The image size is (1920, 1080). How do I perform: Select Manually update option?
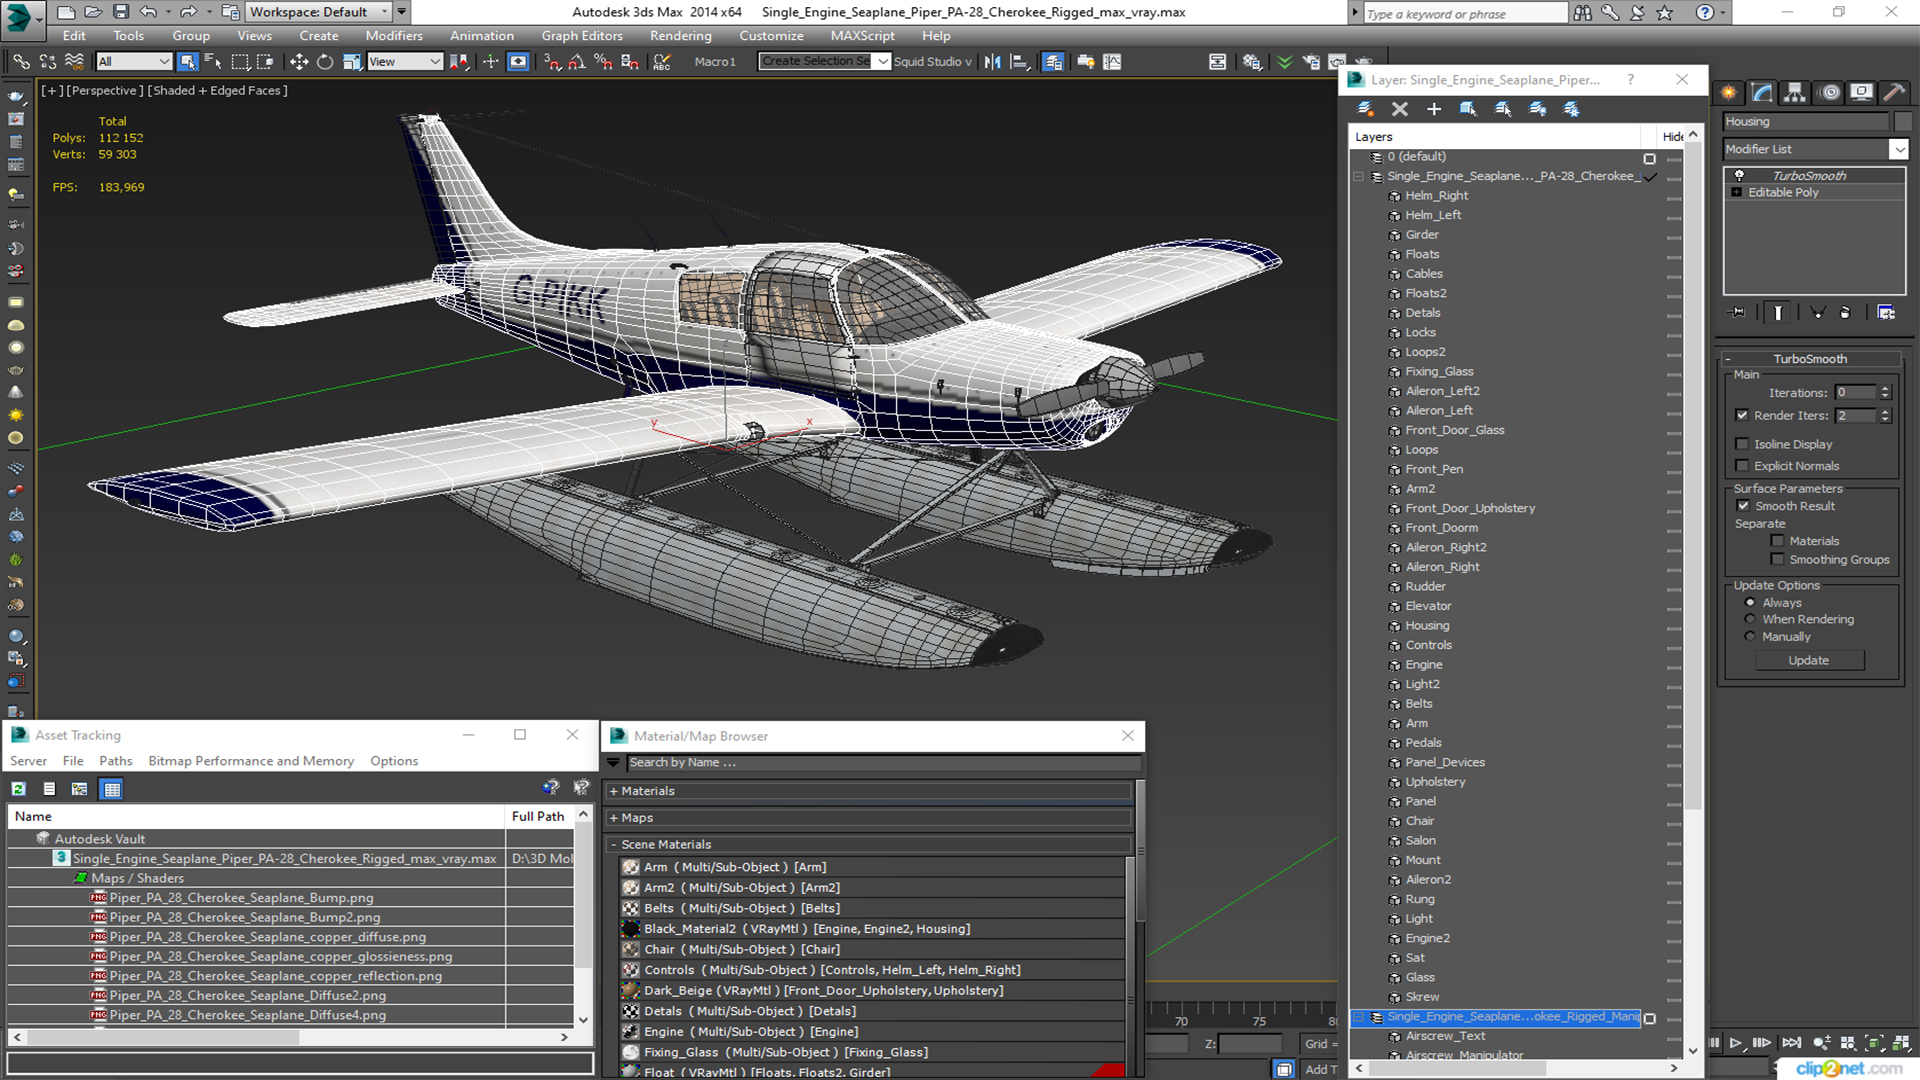[x=1750, y=637]
